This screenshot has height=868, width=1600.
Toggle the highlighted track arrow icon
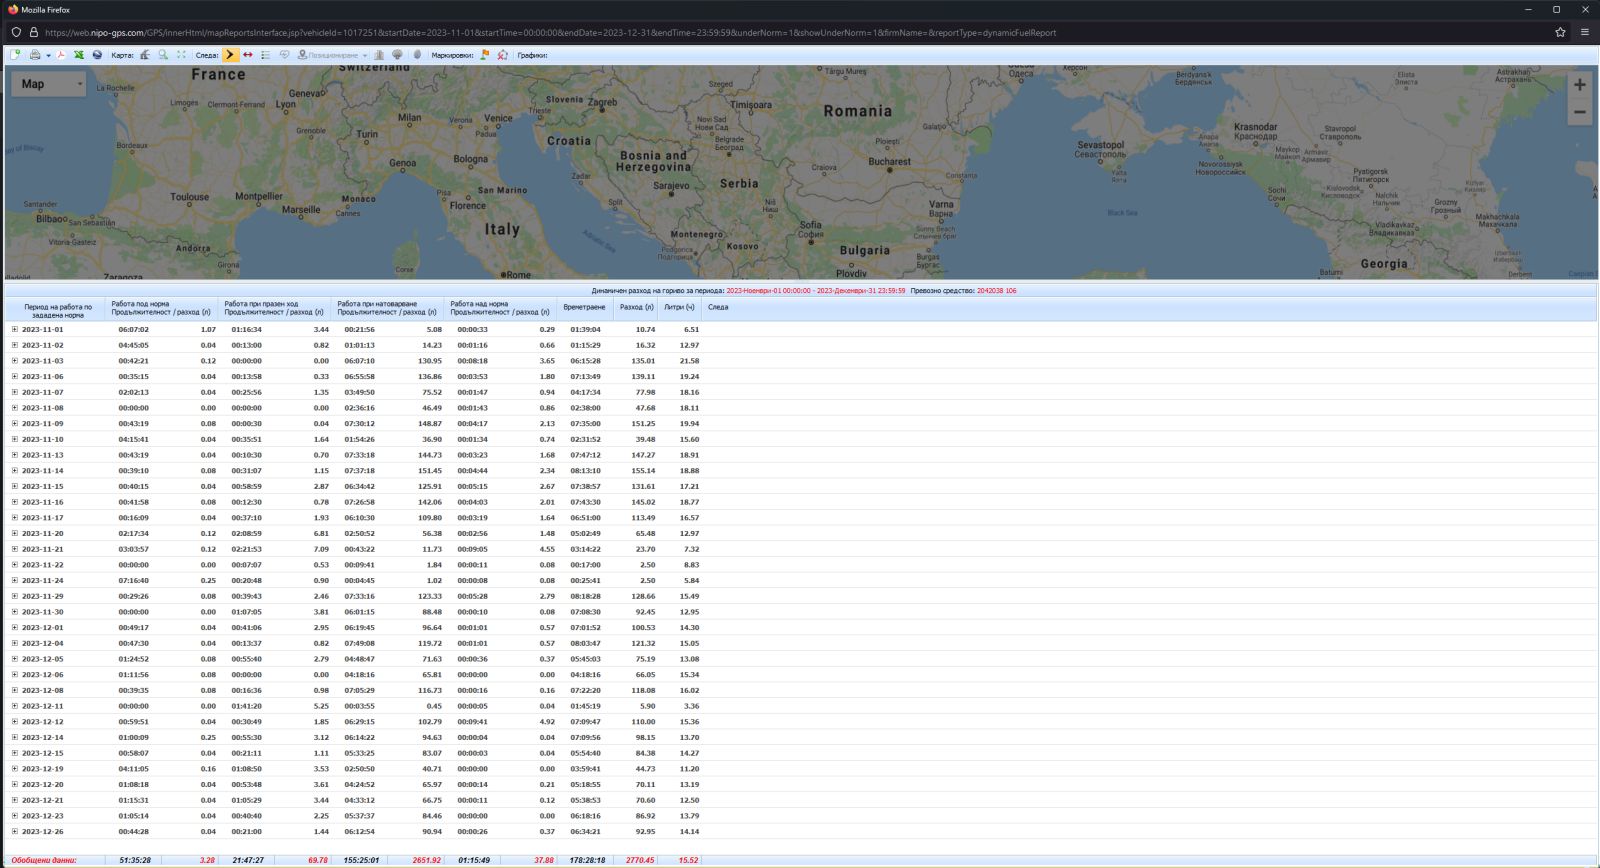tap(230, 55)
